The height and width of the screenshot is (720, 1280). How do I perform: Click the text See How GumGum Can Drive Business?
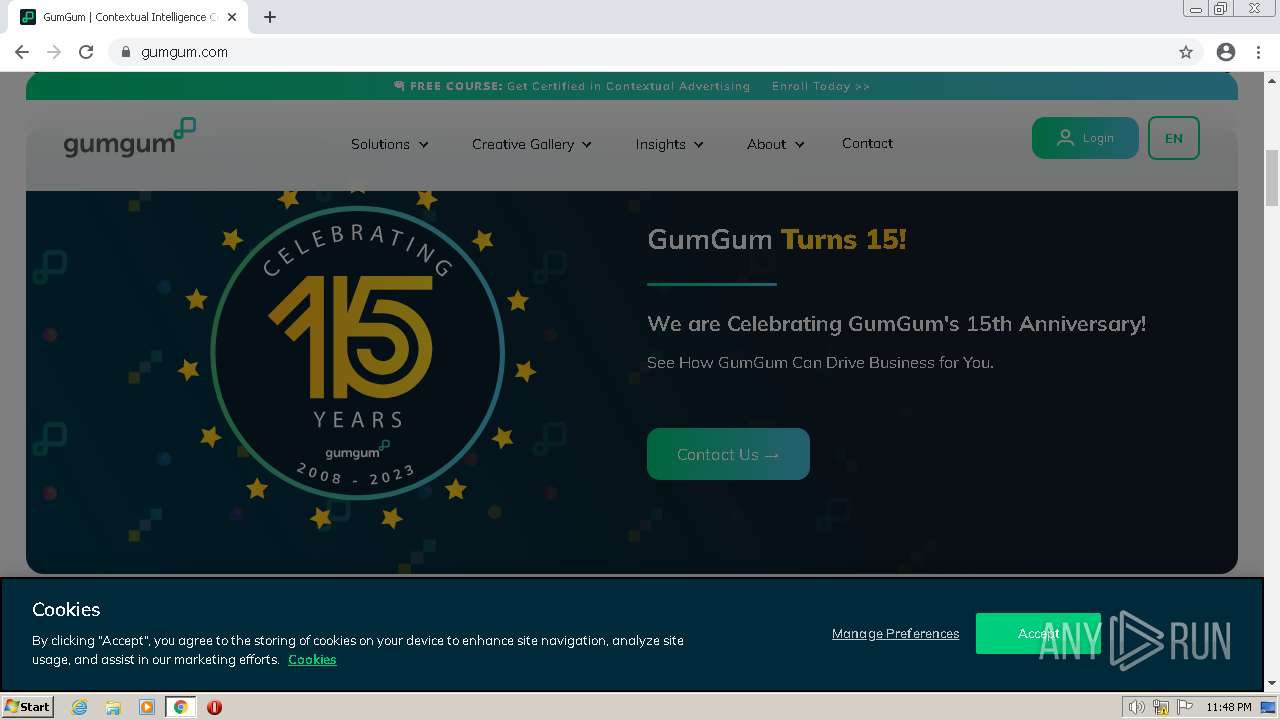(820, 362)
